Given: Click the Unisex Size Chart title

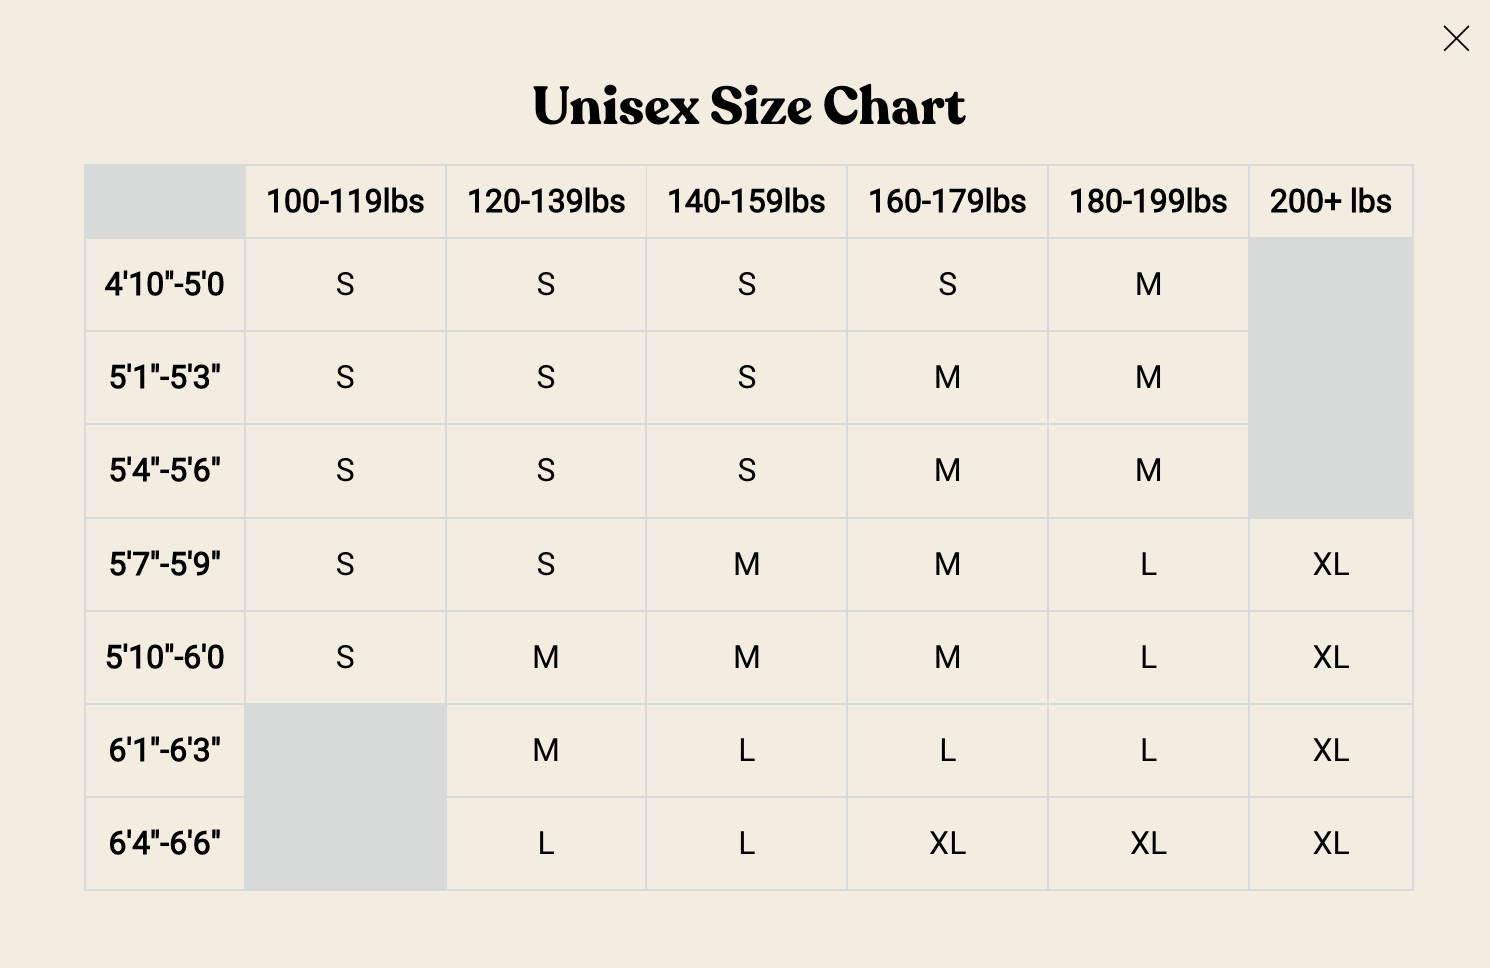Looking at the screenshot, I should tap(749, 106).
